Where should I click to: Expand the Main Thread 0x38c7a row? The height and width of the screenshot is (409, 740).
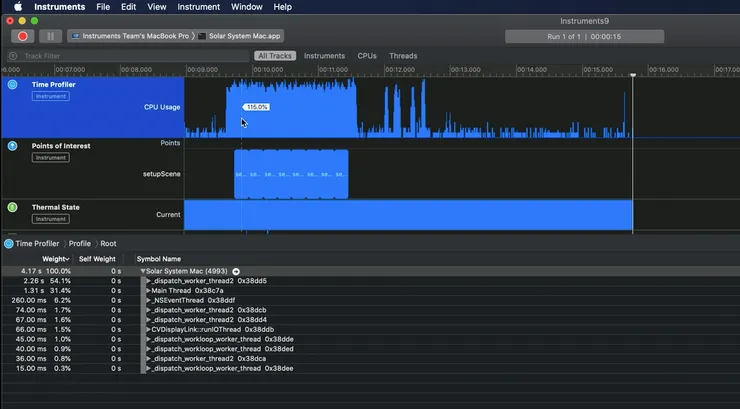(x=148, y=290)
